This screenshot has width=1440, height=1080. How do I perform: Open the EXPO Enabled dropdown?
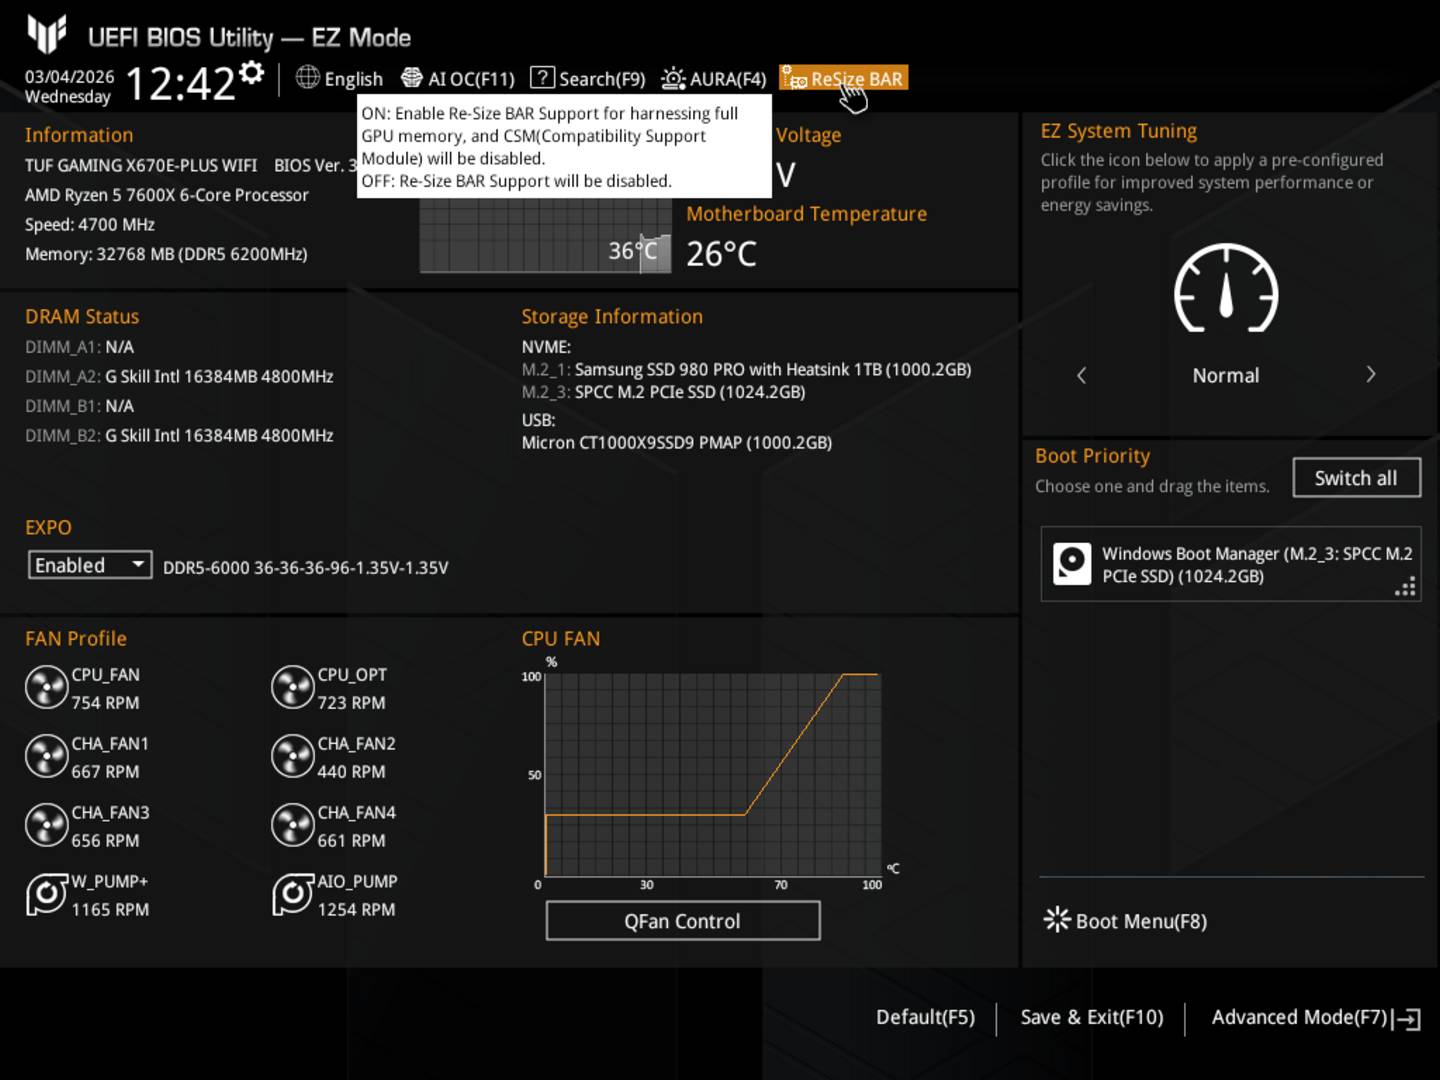pyautogui.click(x=90, y=566)
